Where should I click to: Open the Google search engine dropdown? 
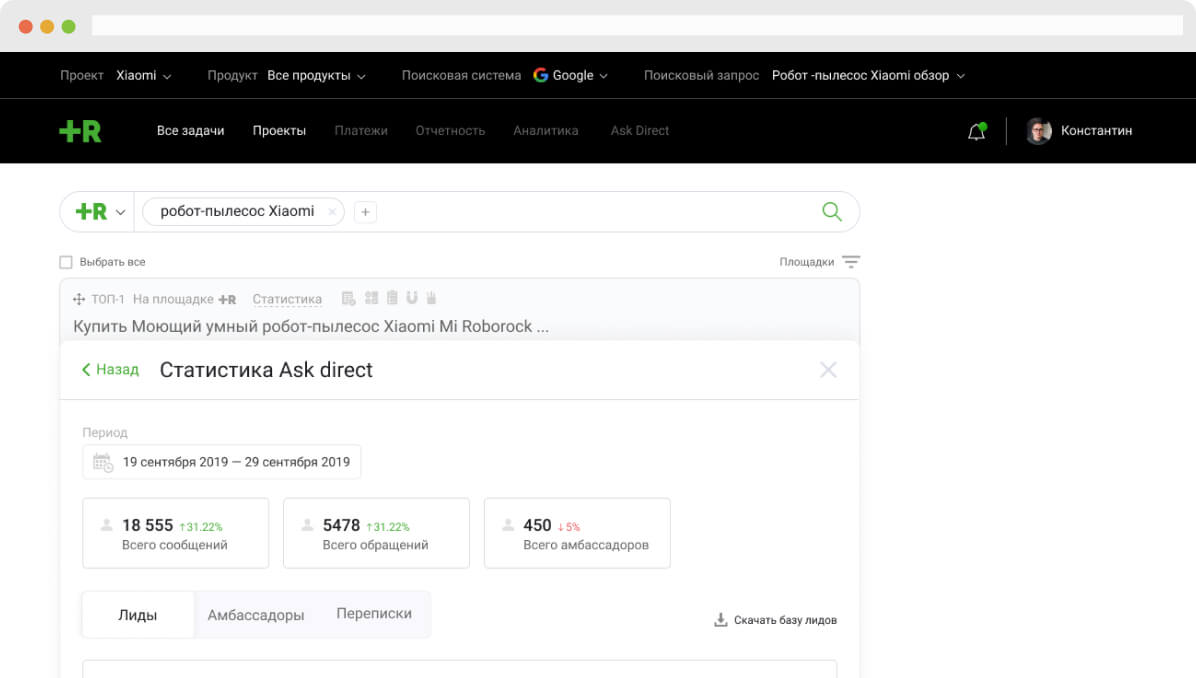(x=571, y=76)
